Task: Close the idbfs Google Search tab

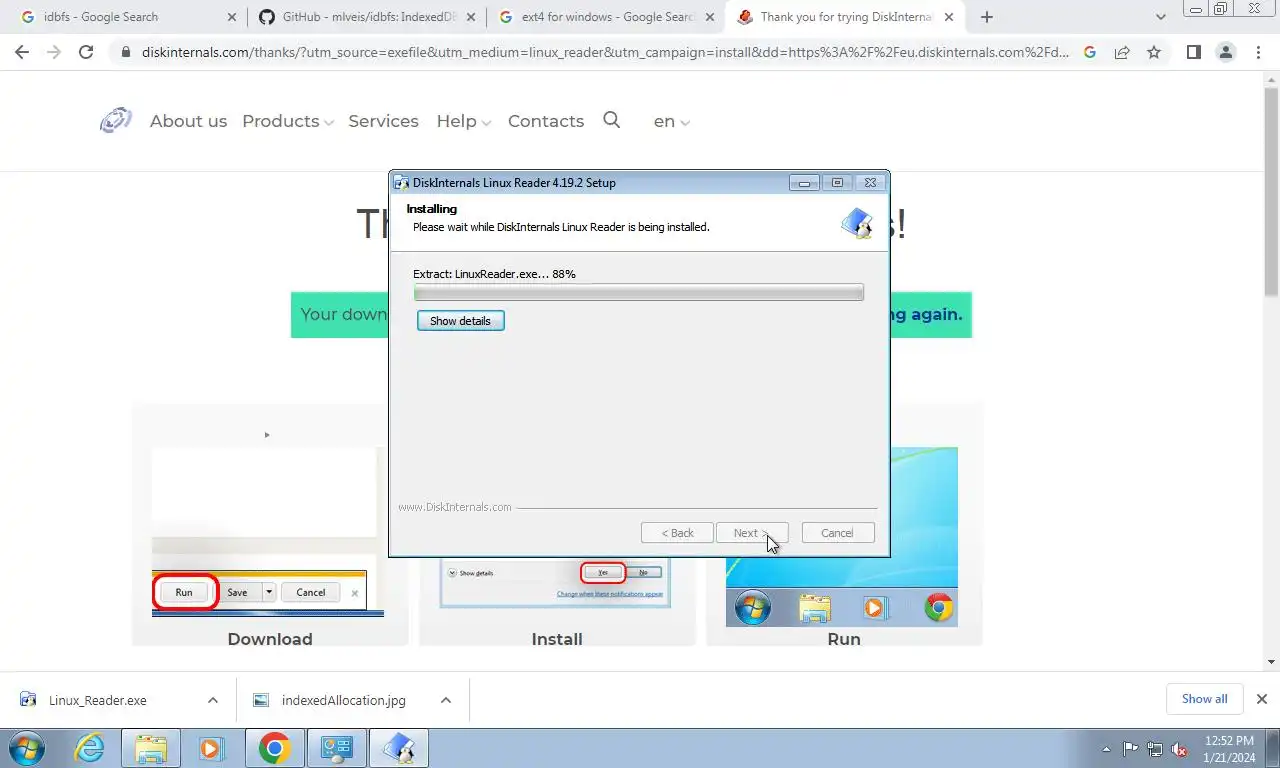Action: 232,17
